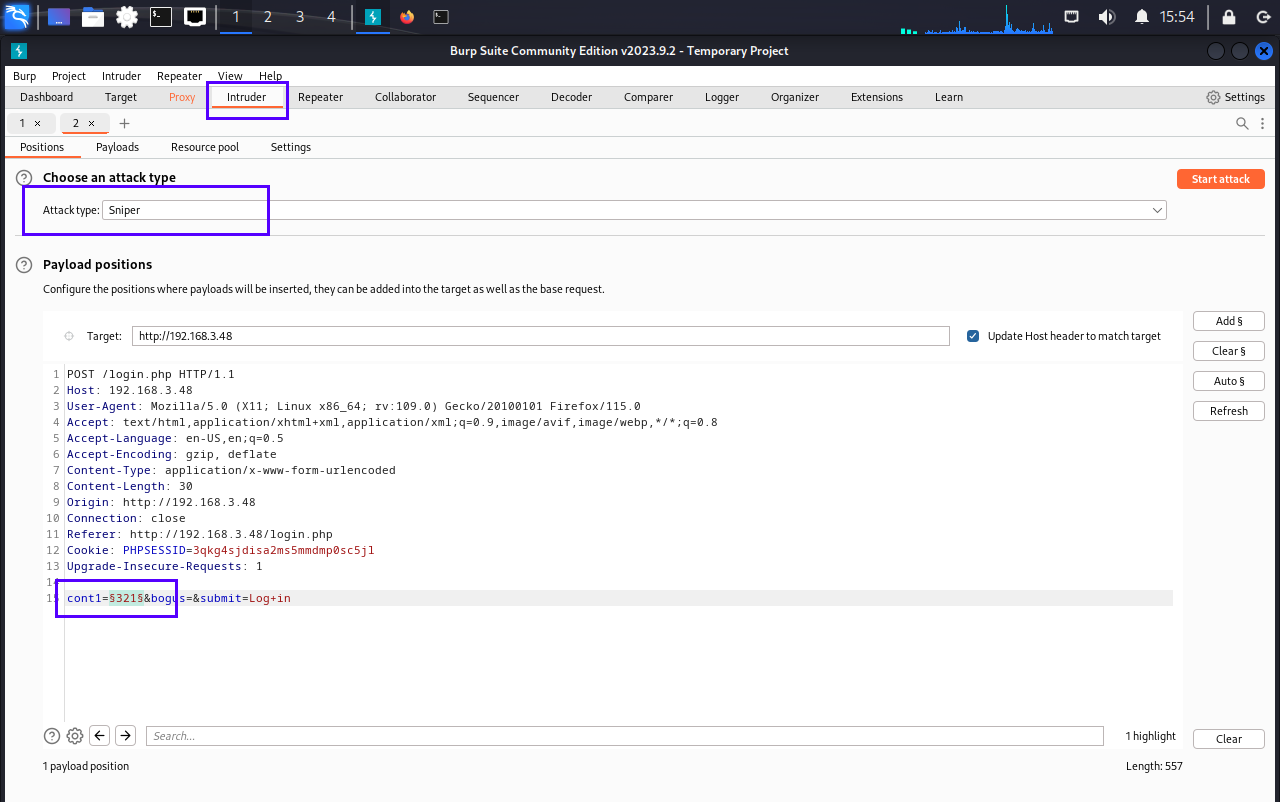The width and height of the screenshot is (1280, 802).
Task: Click the PHPSESSID cookie value
Action: (x=284, y=550)
